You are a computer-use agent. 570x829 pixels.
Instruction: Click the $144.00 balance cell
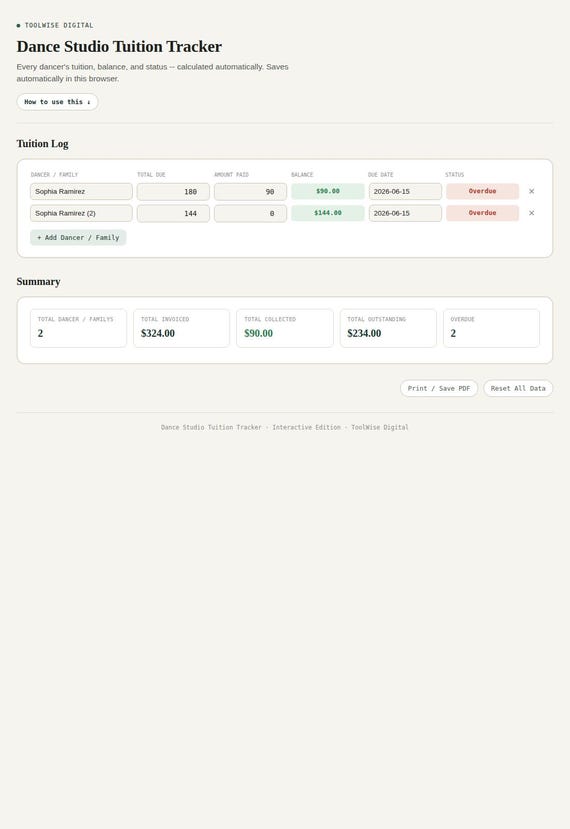pos(328,213)
